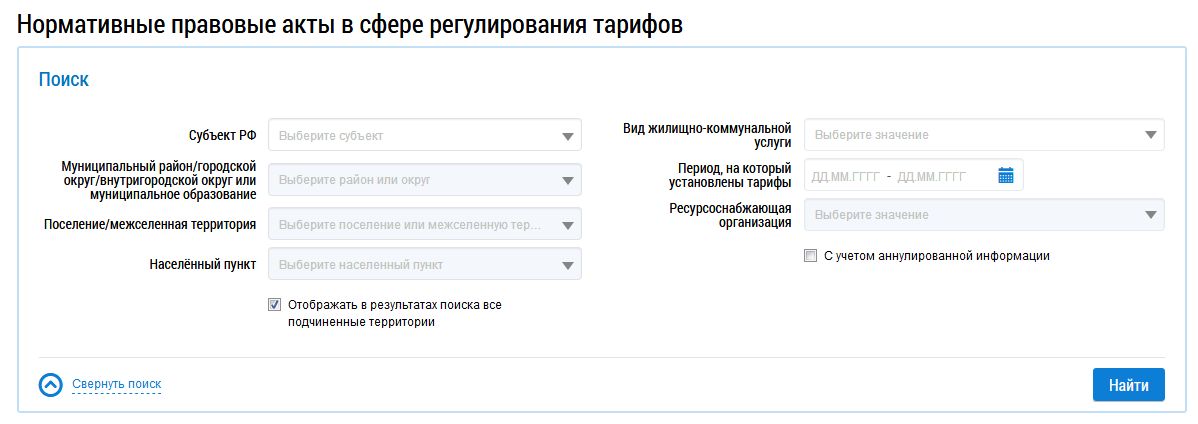Open the calendar date picker icon
Viewport: 1198px width, 424px height.
coord(1005,175)
